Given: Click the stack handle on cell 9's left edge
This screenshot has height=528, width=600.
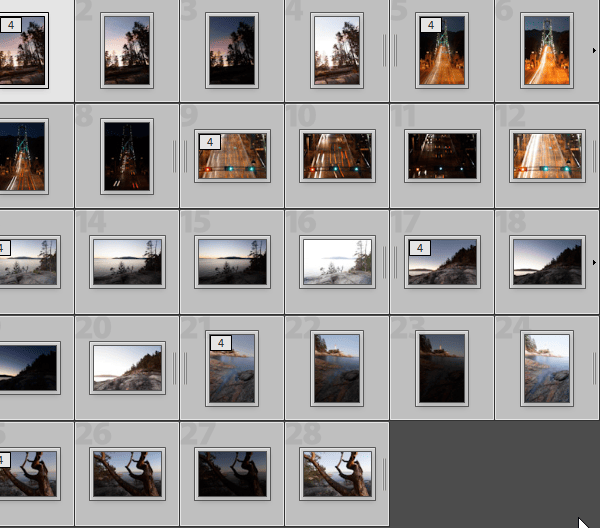Looking at the screenshot, I should [x=185, y=156].
